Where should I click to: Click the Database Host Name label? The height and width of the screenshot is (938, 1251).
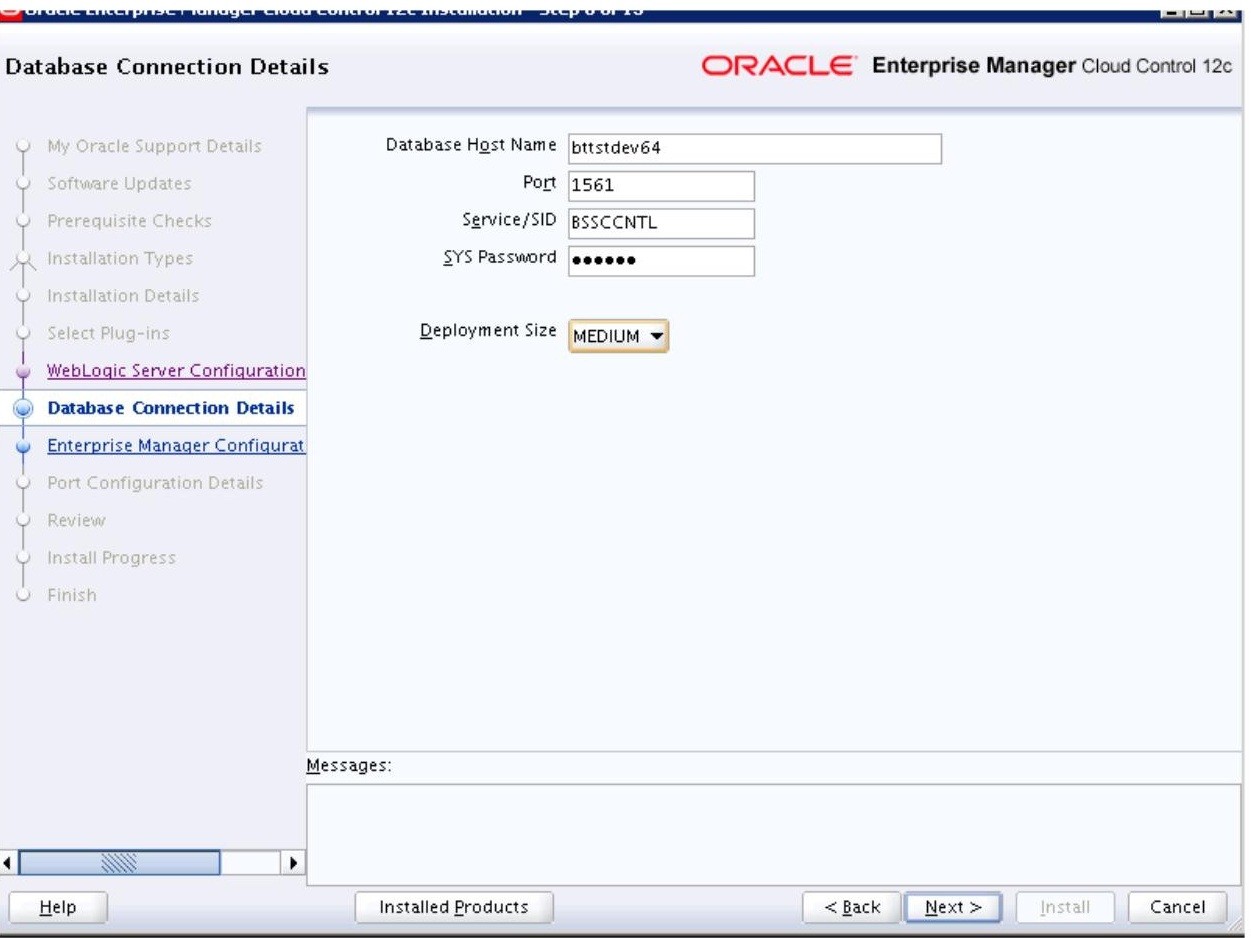coord(472,145)
